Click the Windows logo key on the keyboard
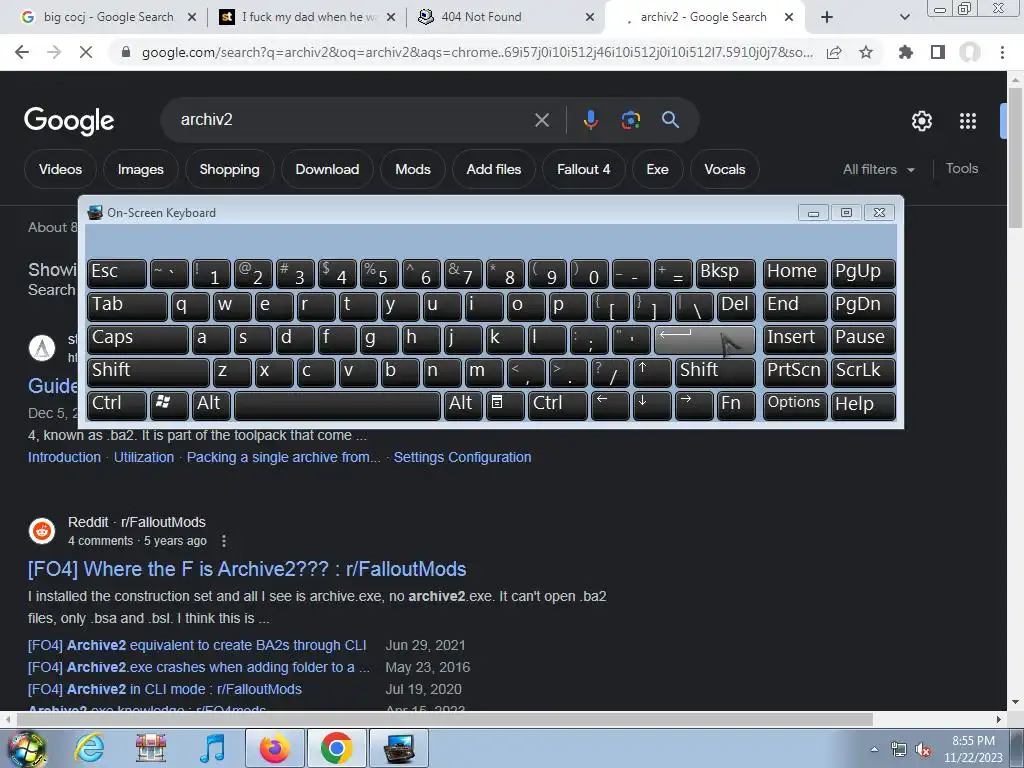The width and height of the screenshot is (1024, 768). (168, 404)
